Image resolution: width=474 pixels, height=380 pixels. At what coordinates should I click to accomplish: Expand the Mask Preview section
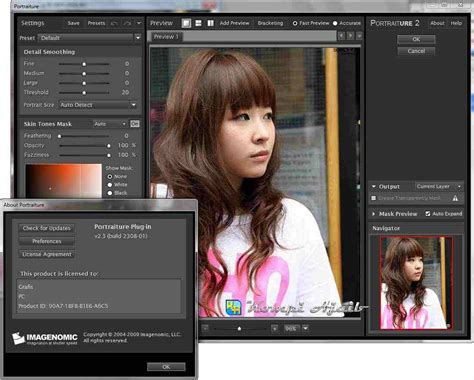(374, 214)
